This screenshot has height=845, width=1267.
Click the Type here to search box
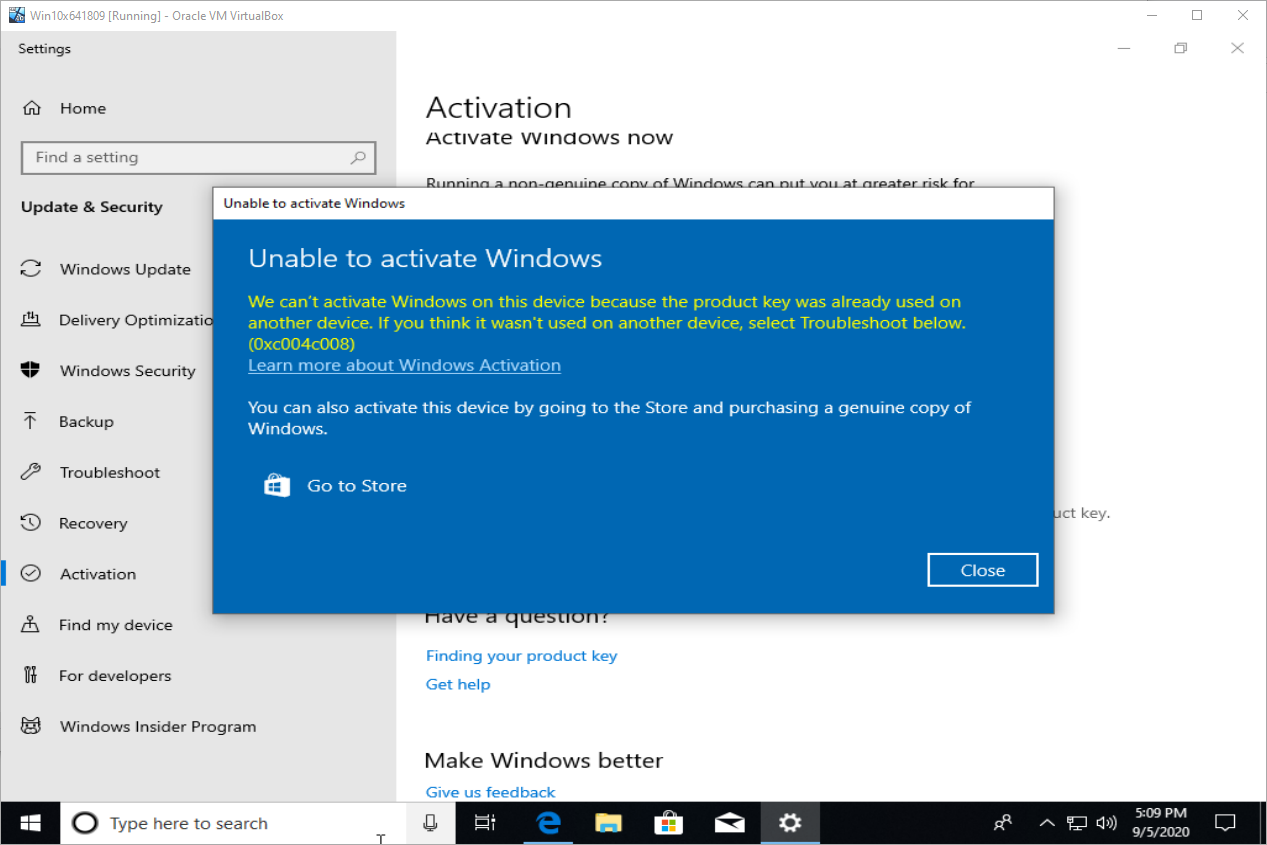[x=235, y=823]
